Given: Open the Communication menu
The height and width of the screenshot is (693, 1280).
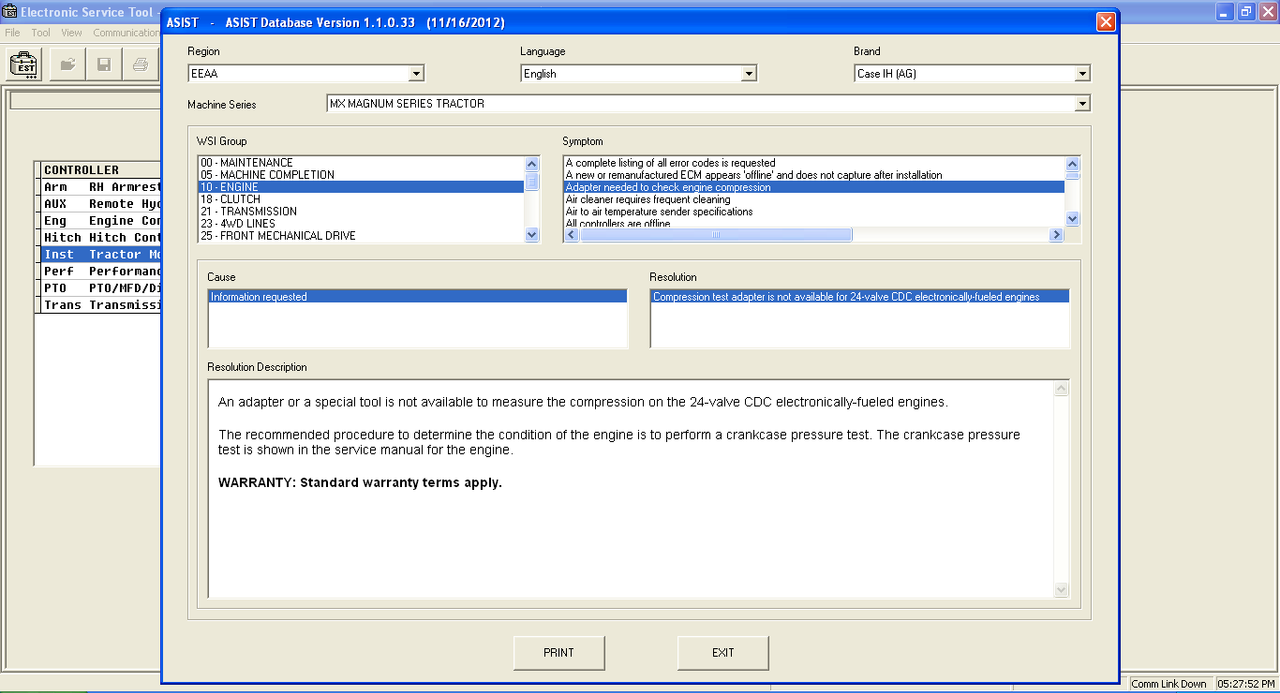Looking at the screenshot, I should click(126, 33).
